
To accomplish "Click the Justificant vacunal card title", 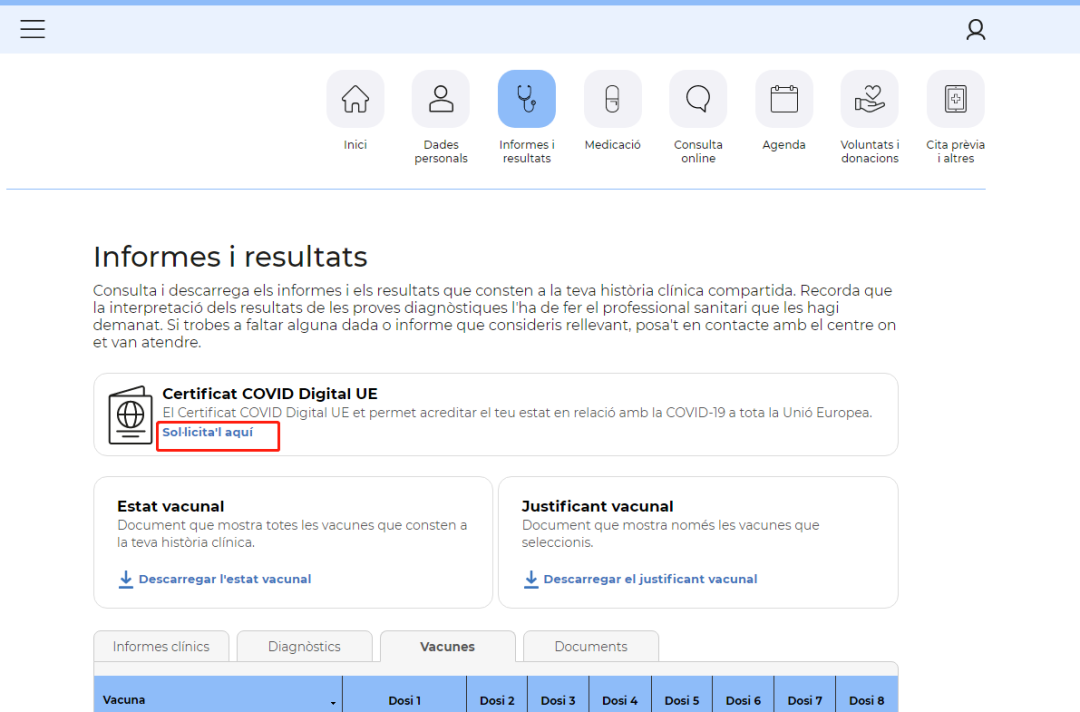I will click(597, 506).
